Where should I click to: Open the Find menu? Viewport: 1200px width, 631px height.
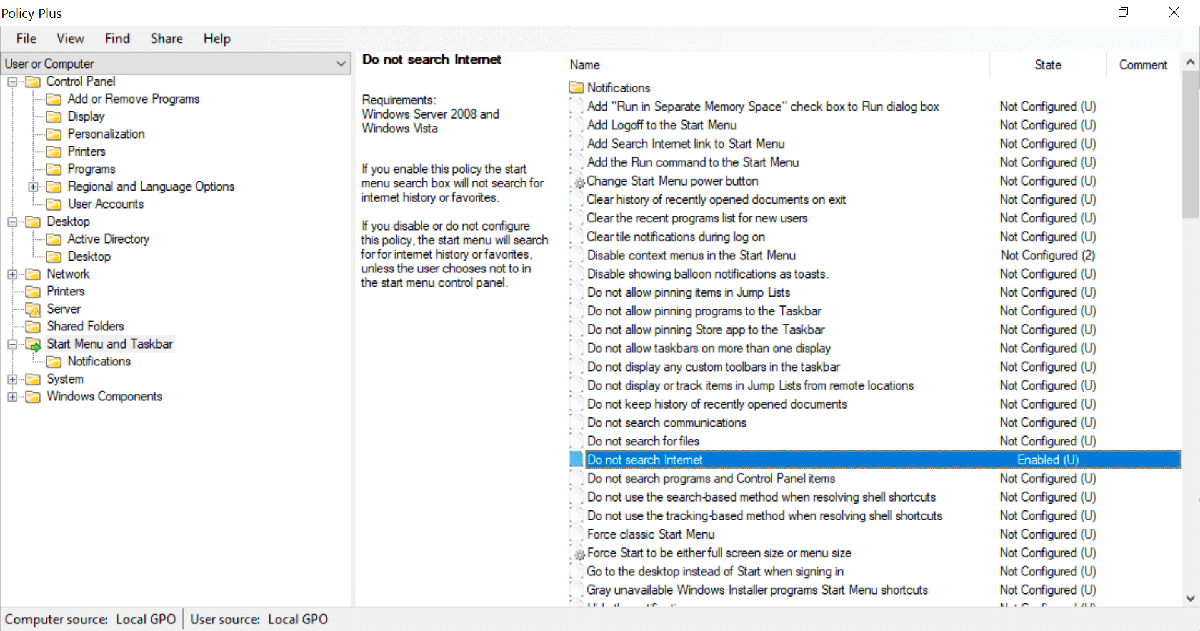[x=117, y=38]
